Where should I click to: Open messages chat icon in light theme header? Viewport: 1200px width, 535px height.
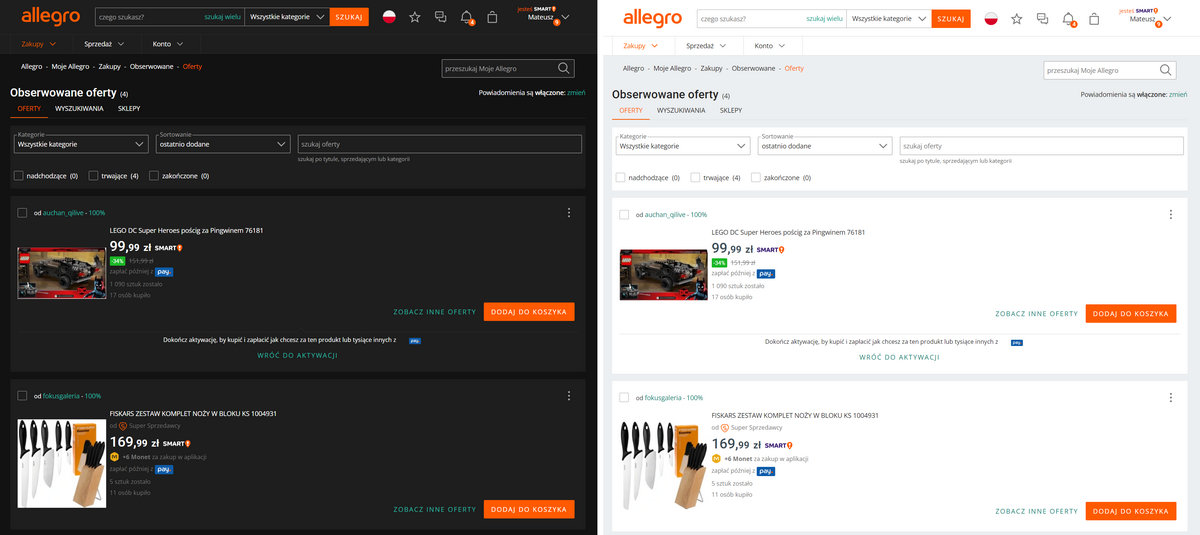click(1042, 18)
